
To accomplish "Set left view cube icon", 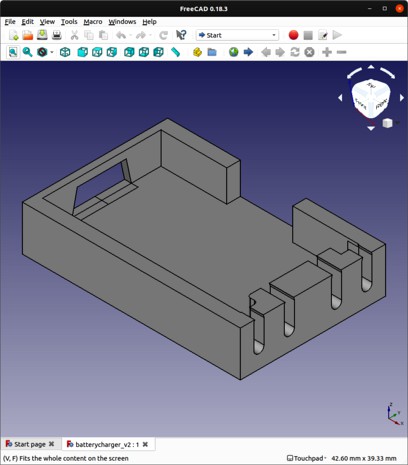I will coord(158,52).
